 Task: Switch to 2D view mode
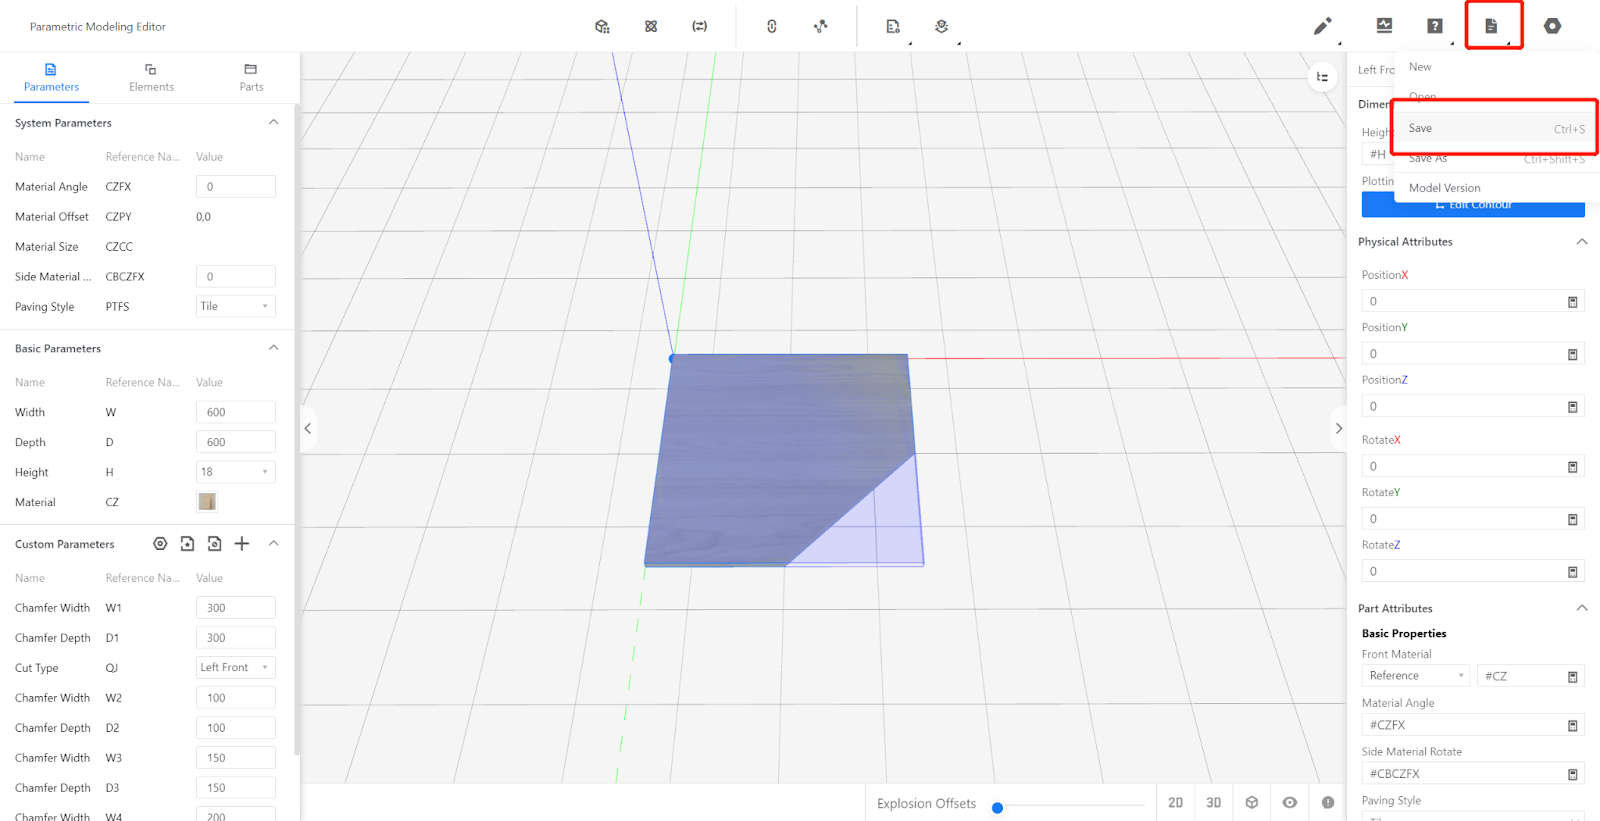click(x=1175, y=803)
